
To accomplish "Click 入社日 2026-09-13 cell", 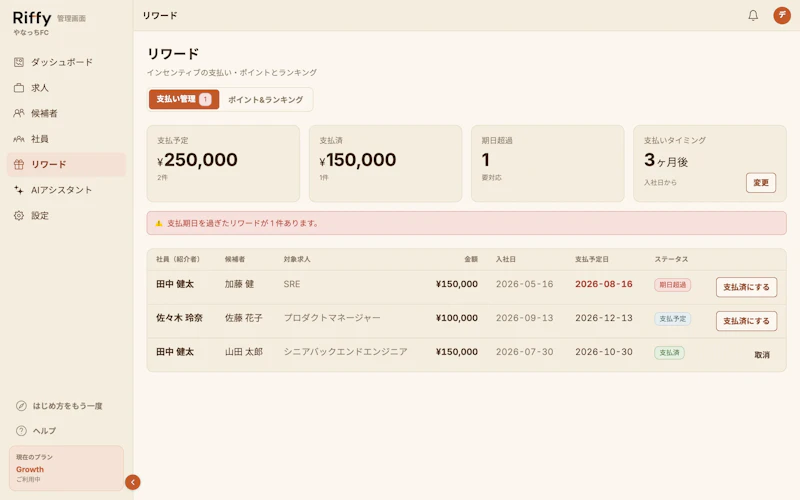I will (x=524, y=318).
